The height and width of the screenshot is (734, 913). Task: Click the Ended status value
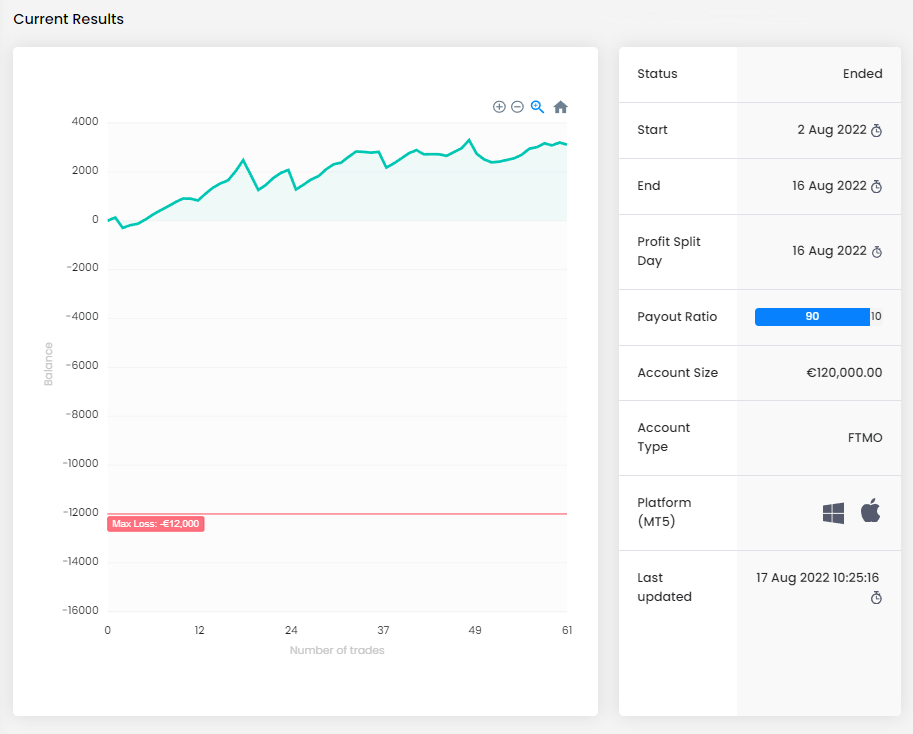862,74
